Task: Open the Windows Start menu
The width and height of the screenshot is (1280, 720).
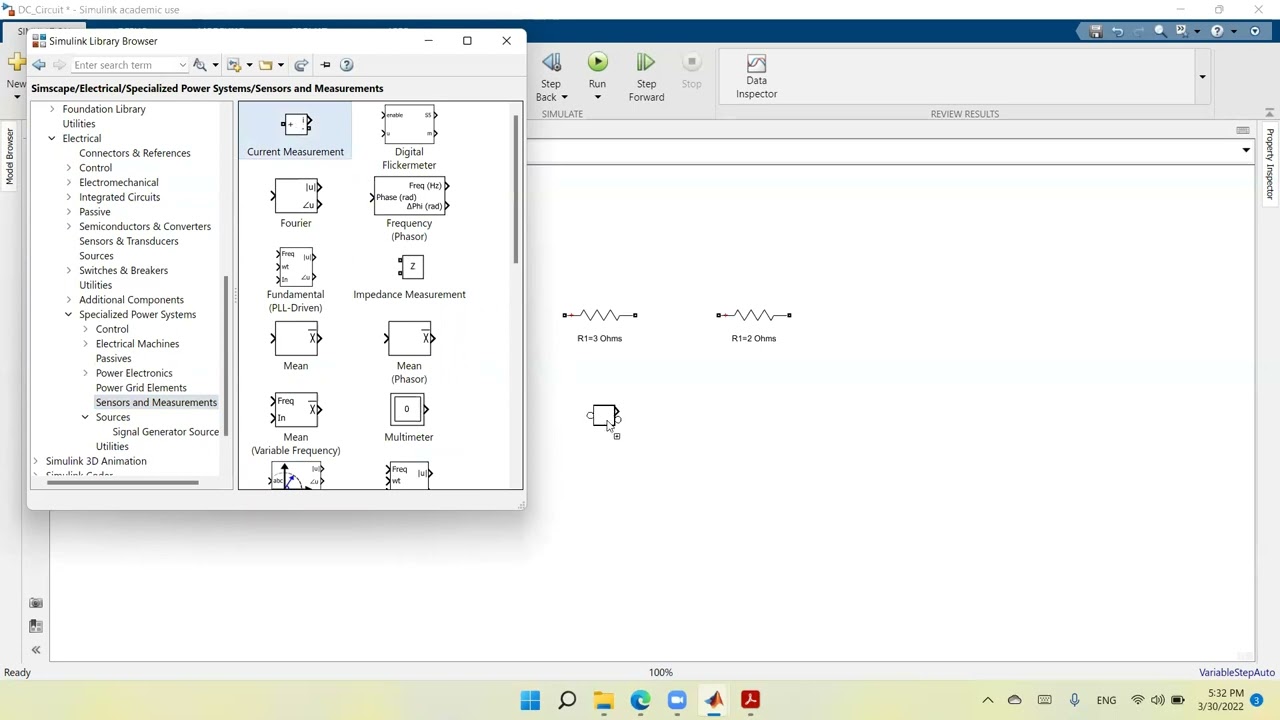Action: pos(530,700)
